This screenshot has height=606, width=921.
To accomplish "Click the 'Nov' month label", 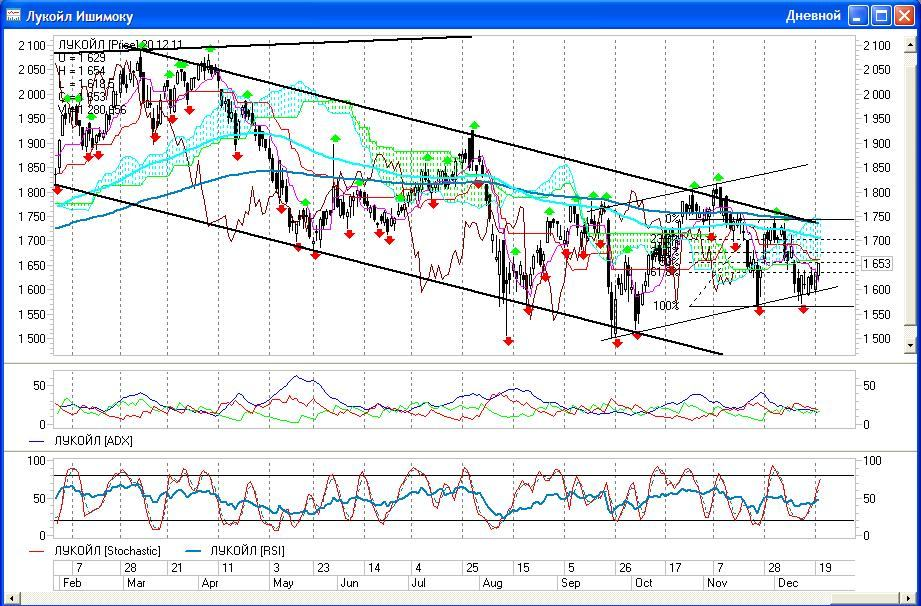I will (x=717, y=584).
